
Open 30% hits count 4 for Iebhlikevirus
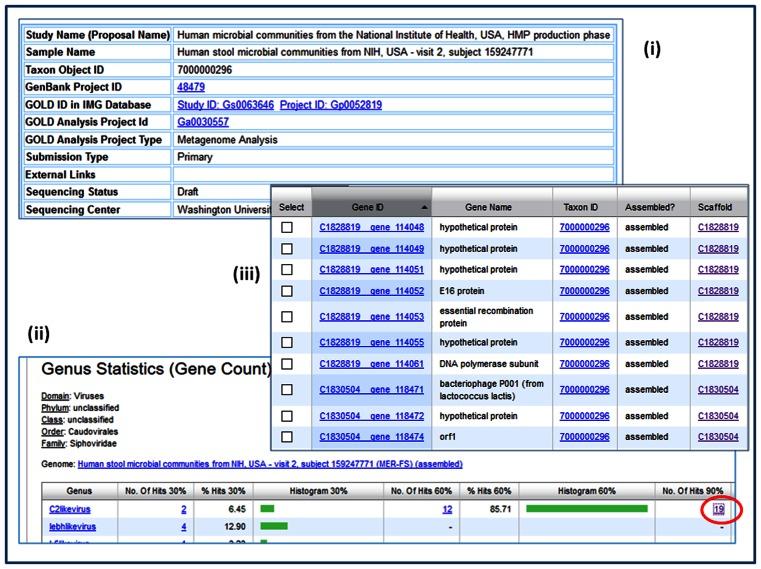click(183, 527)
